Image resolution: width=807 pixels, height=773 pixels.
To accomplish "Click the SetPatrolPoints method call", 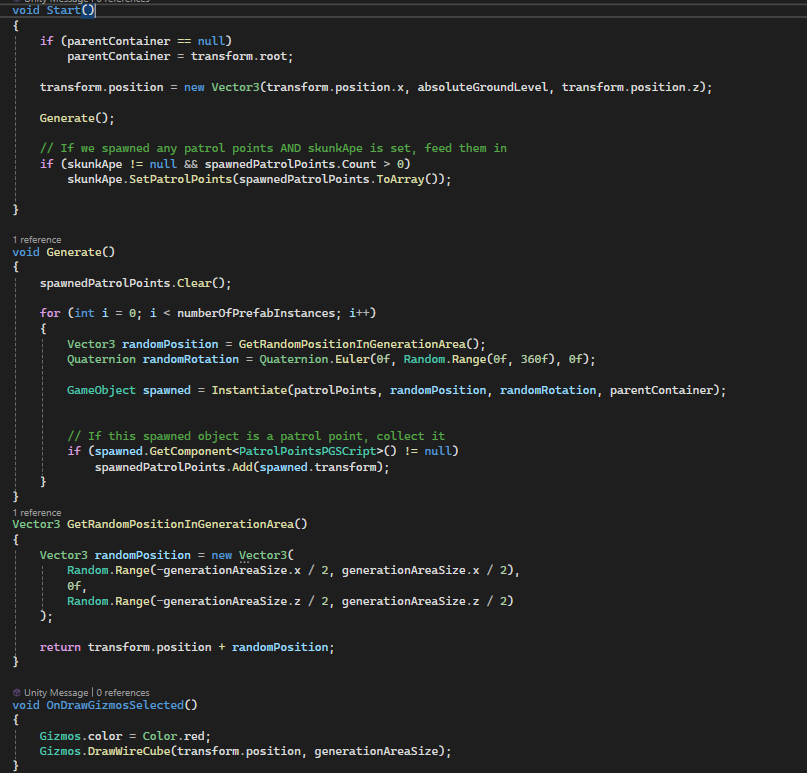I will (x=181, y=179).
